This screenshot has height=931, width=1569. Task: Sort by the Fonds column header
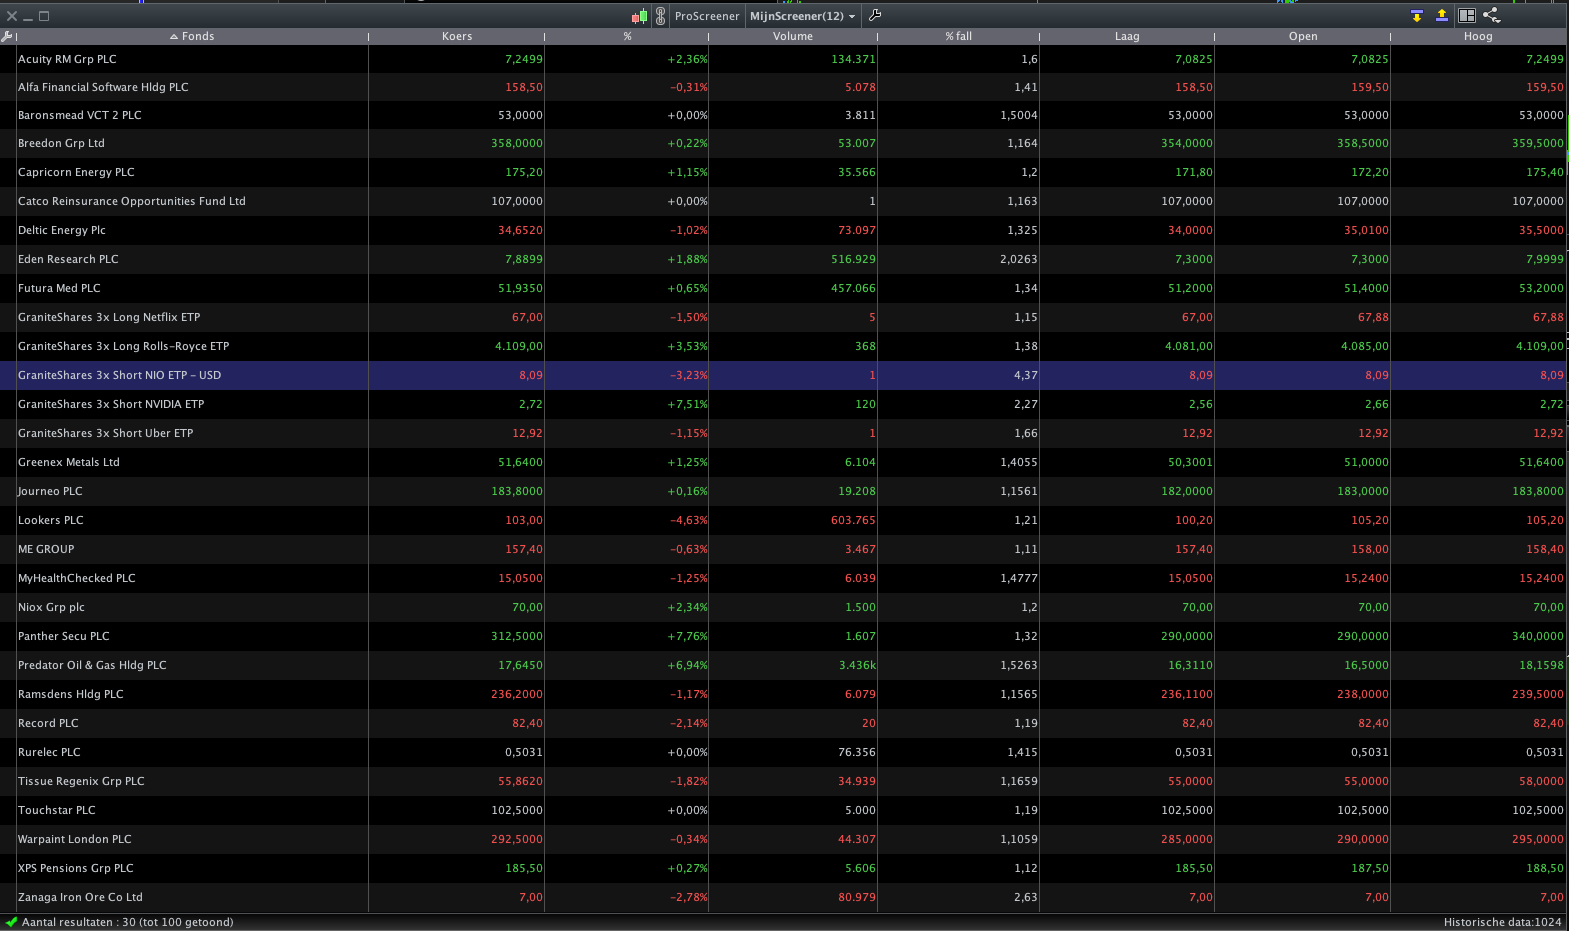coord(192,36)
